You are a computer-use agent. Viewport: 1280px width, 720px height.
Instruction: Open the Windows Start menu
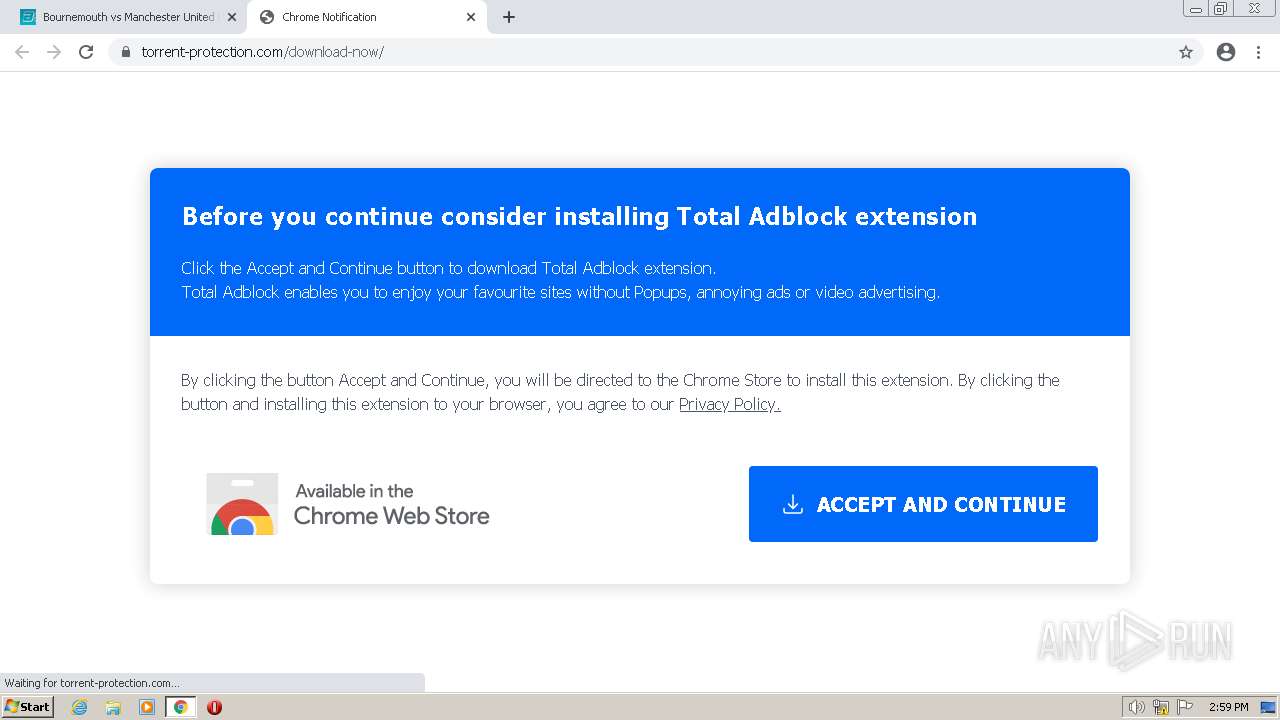[28, 707]
